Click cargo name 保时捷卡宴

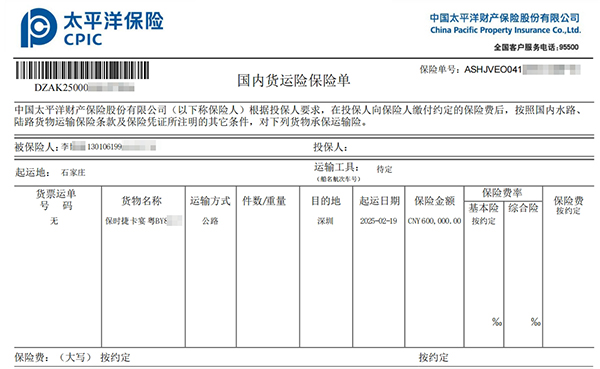(126, 221)
